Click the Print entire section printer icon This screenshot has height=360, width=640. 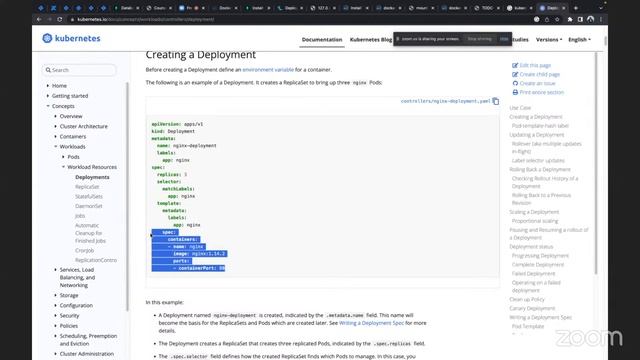515,92
